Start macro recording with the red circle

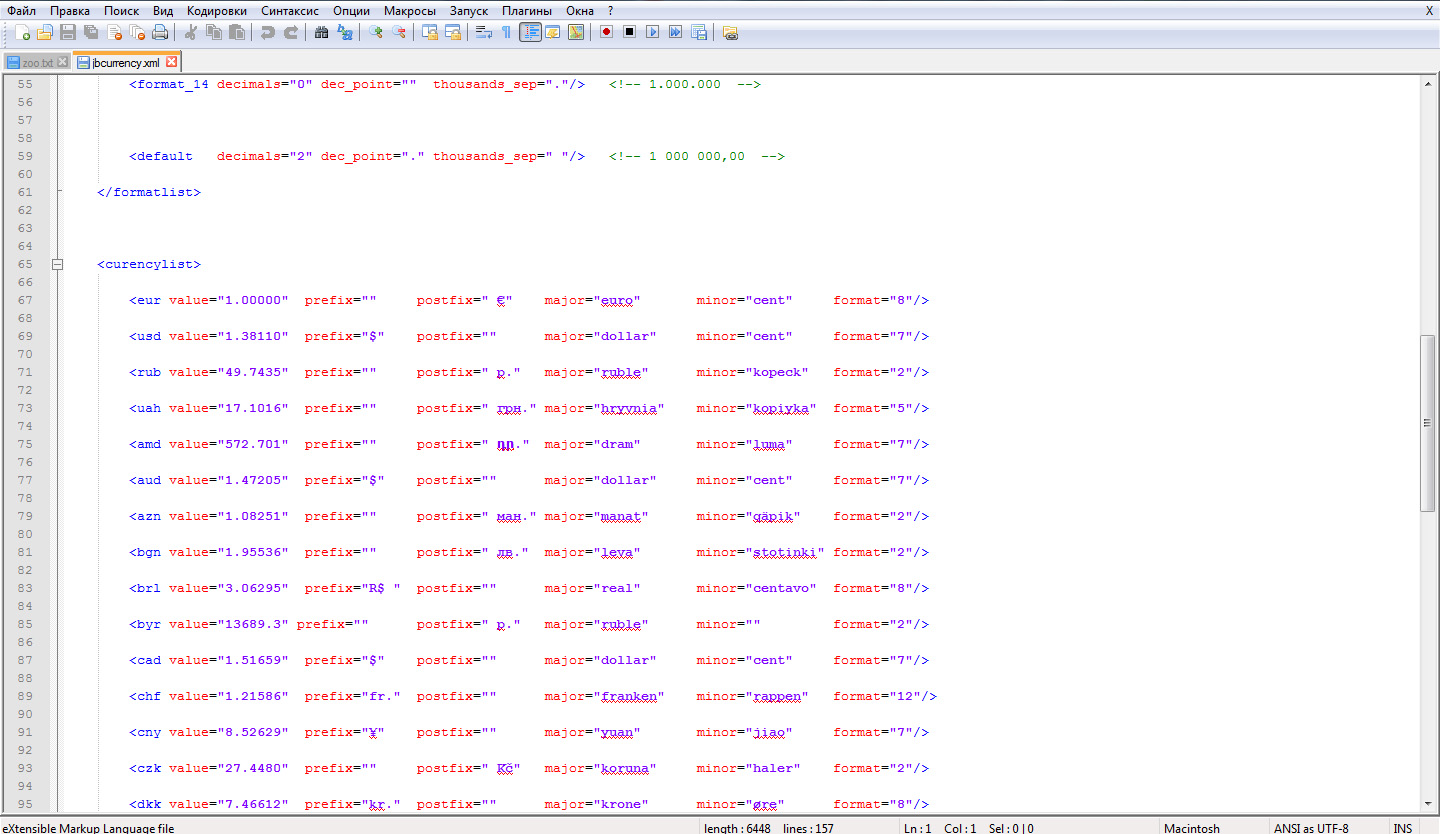click(606, 32)
